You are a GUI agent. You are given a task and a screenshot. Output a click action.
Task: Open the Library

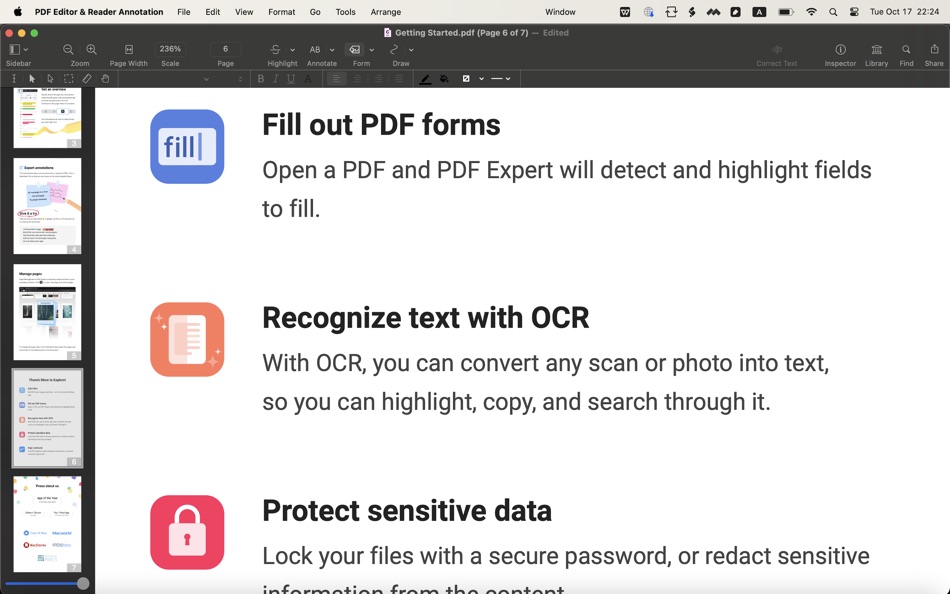coord(875,48)
